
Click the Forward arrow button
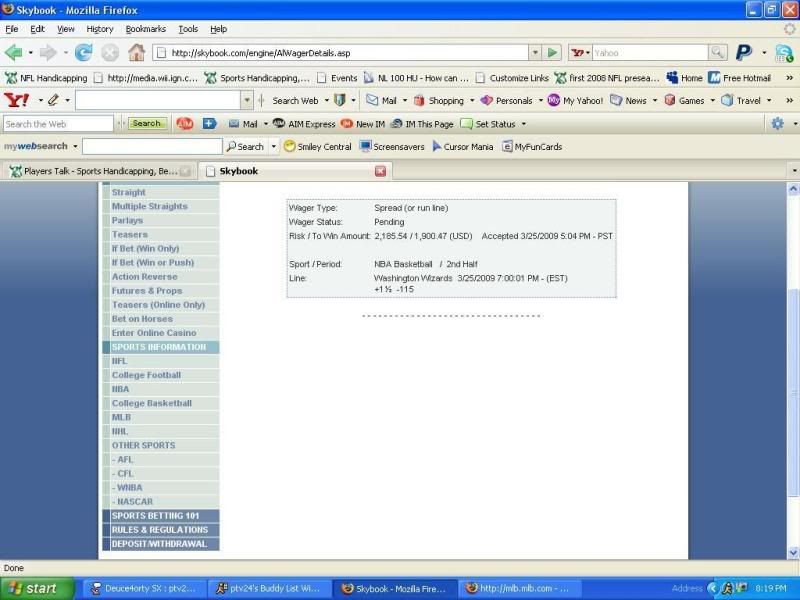pyautogui.click(x=48, y=53)
